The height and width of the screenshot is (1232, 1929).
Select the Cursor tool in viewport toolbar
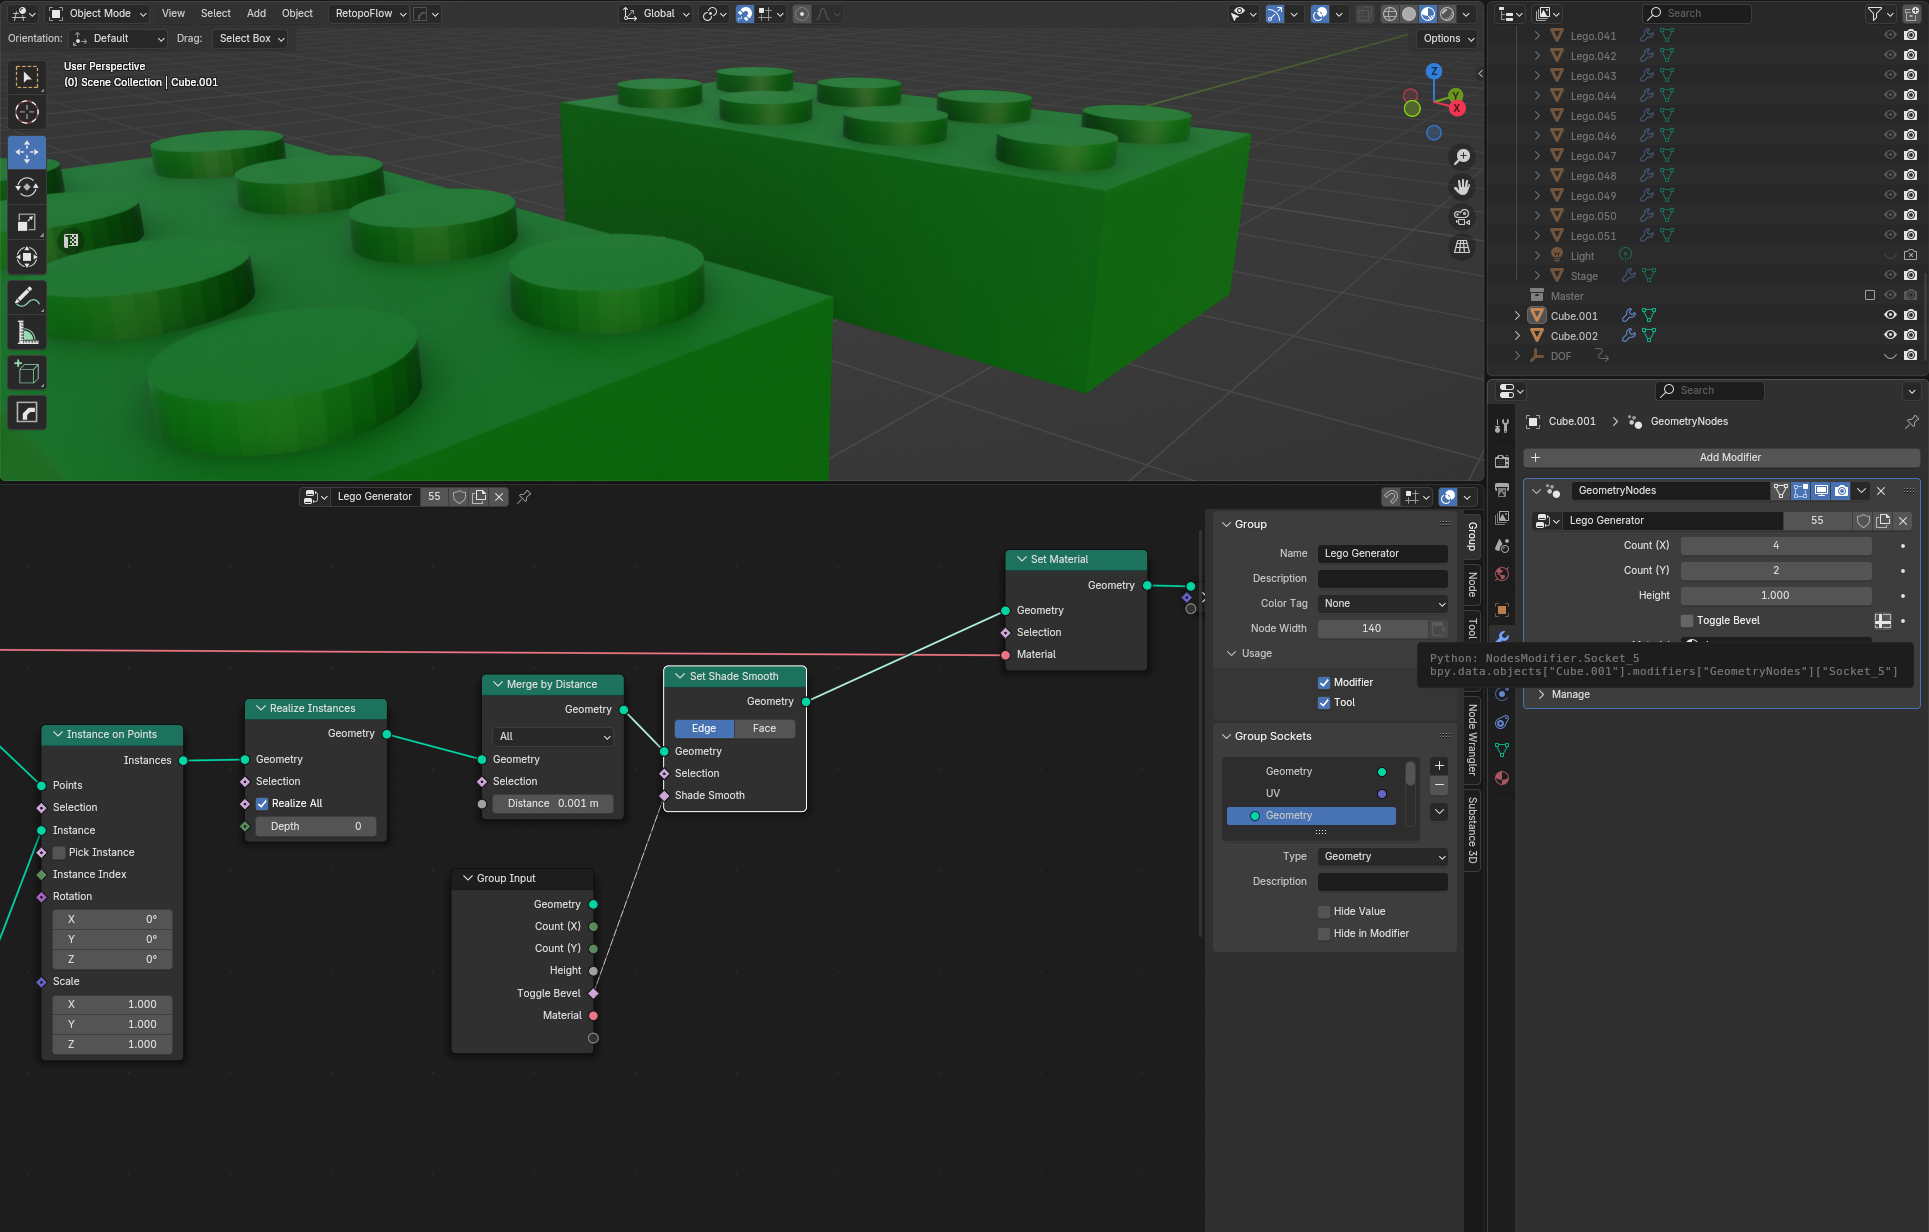[27, 112]
